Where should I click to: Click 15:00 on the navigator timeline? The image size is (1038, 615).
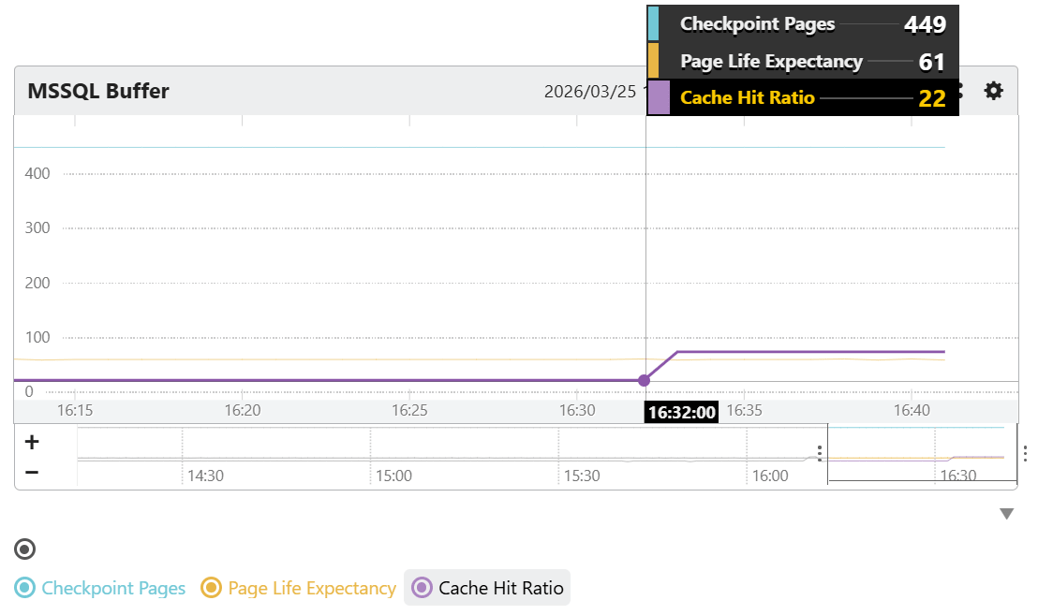pos(393,476)
